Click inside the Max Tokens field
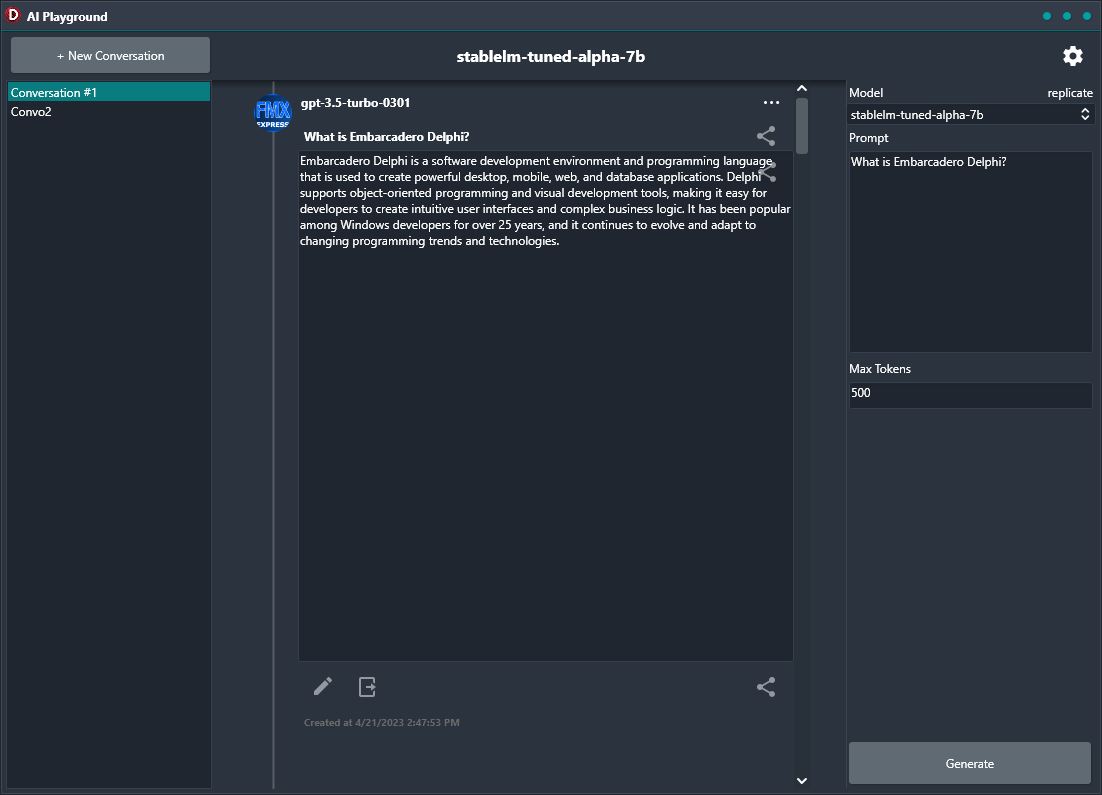1102x795 pixels. pos(969,393)
